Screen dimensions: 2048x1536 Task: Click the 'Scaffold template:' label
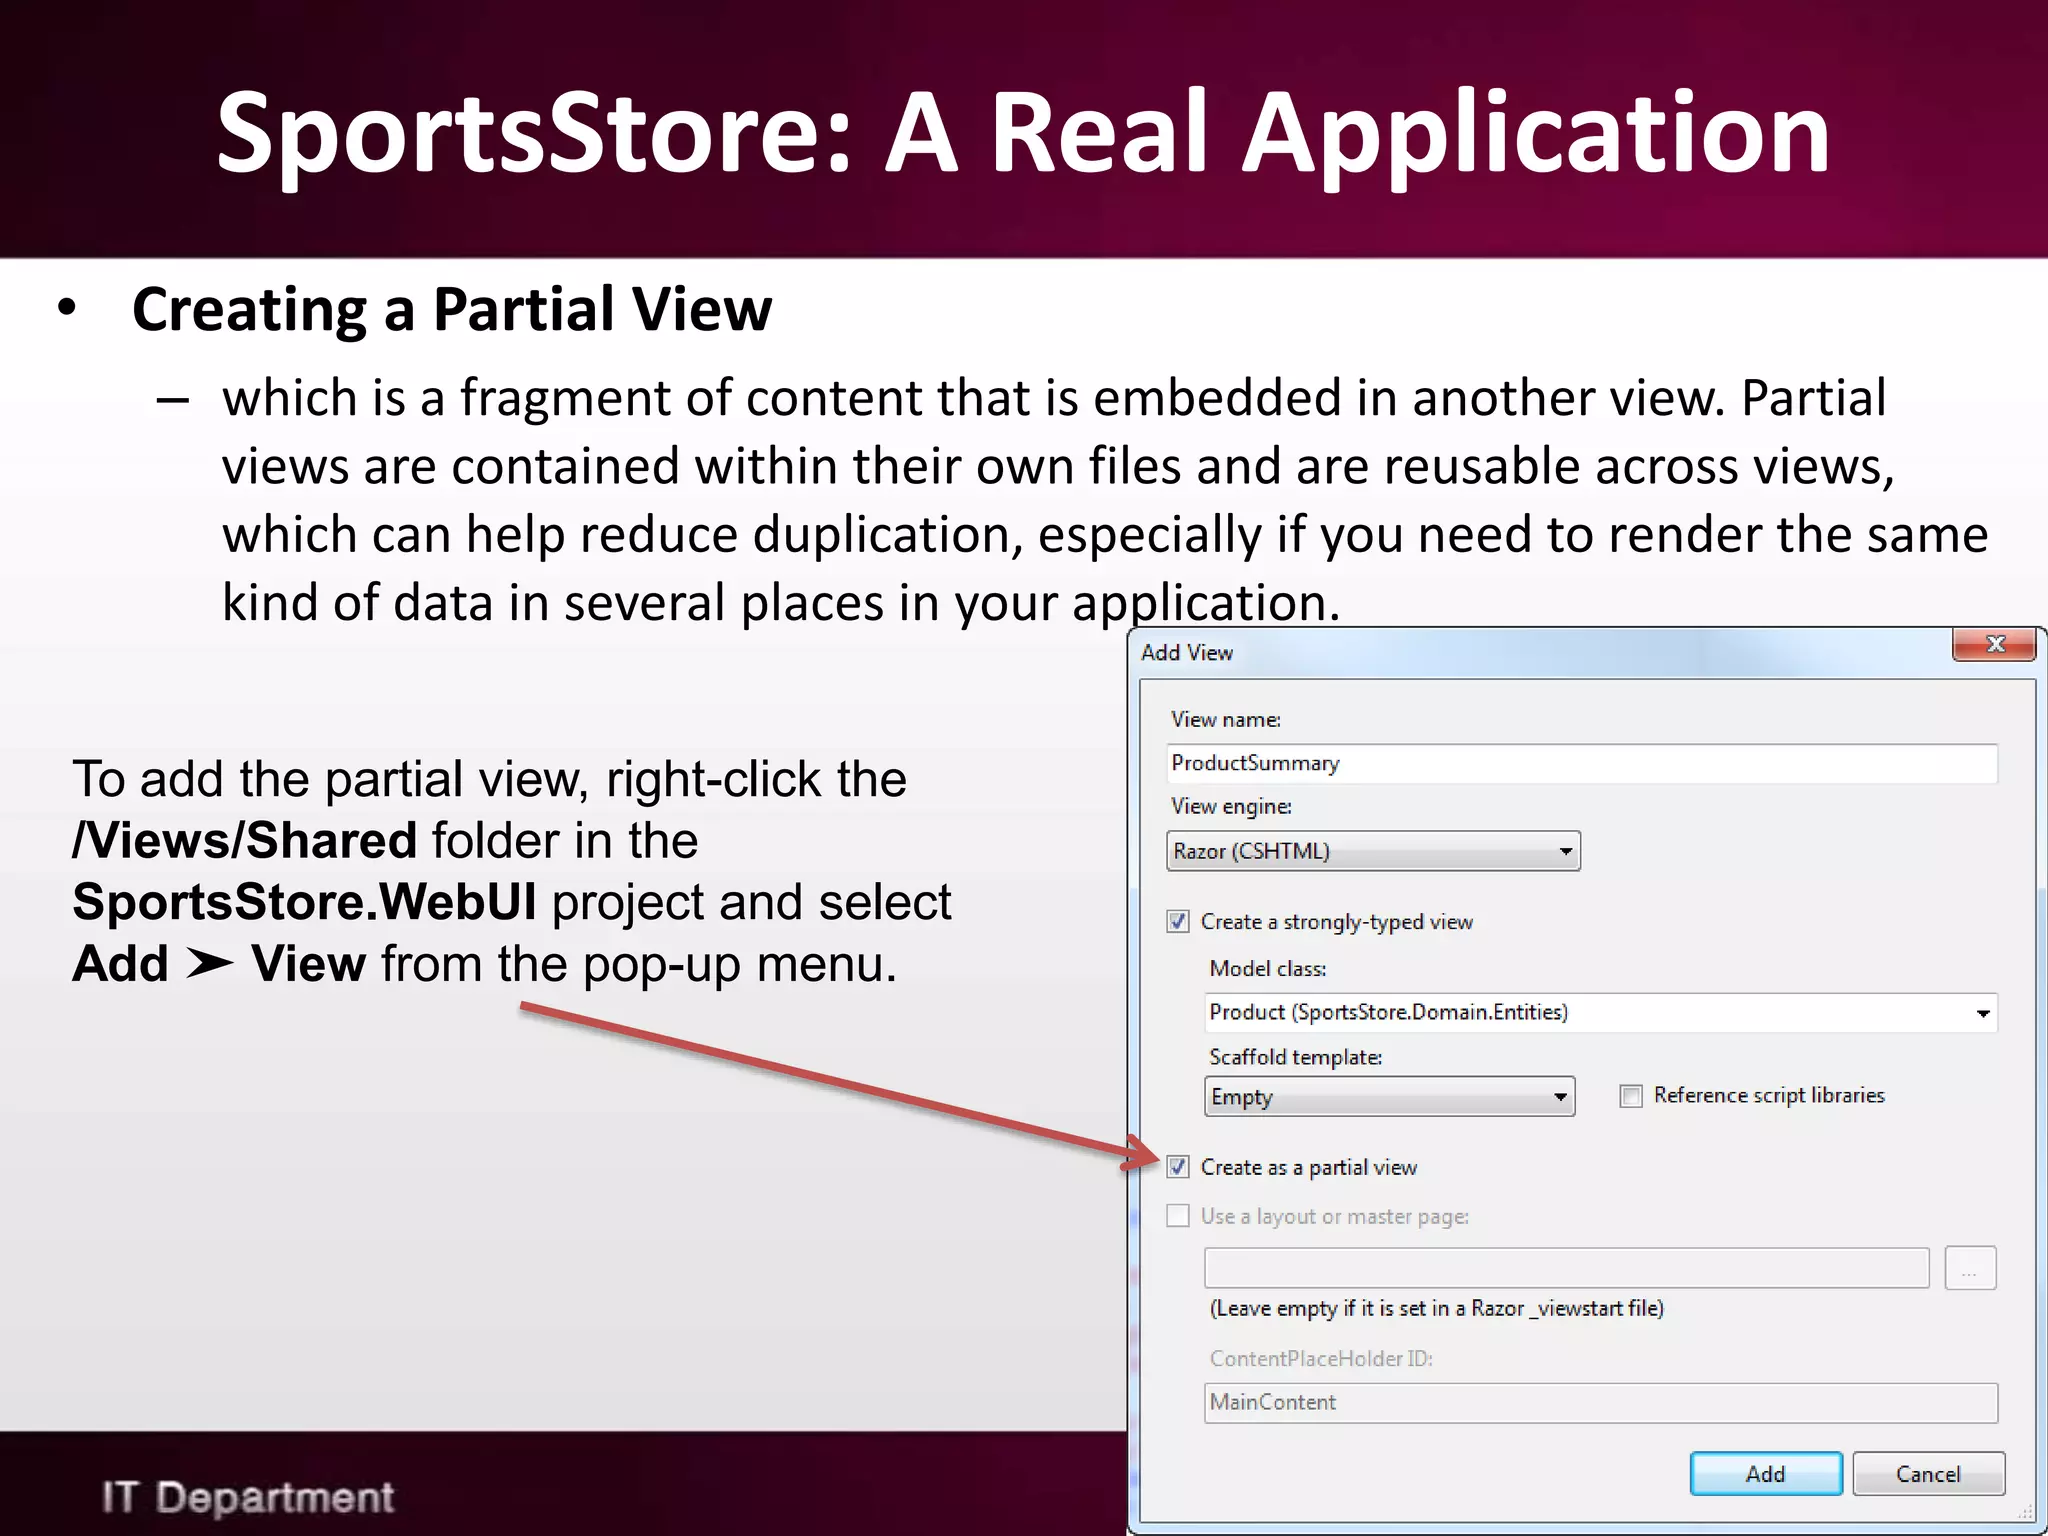coord(1296,1057)
